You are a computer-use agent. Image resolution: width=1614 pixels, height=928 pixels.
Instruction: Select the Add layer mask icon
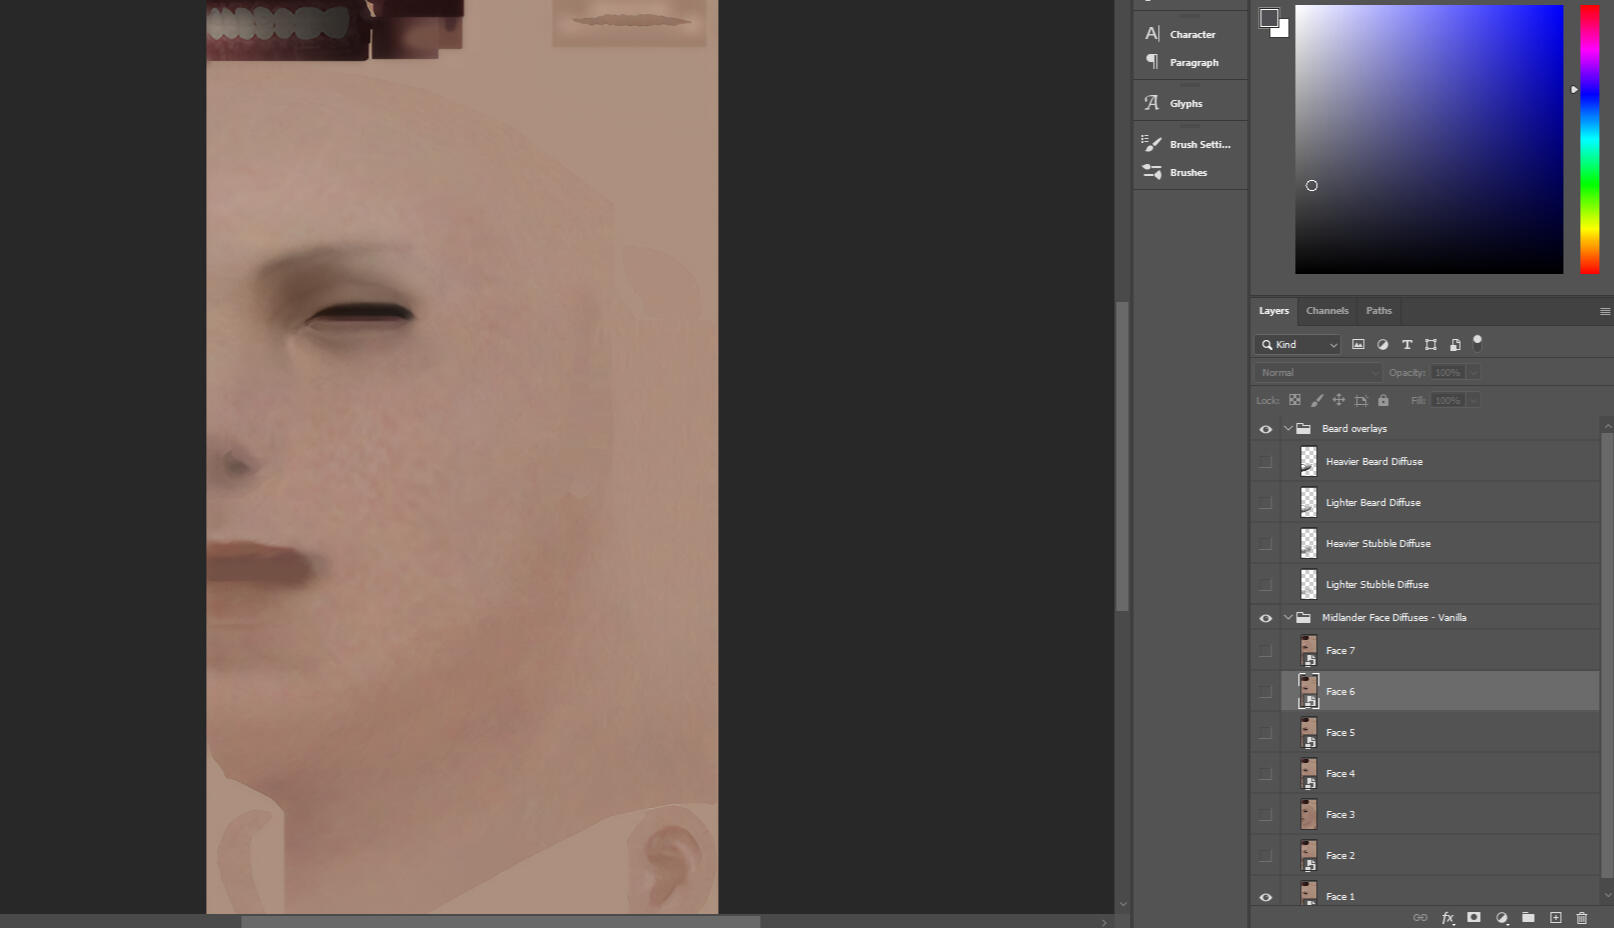pyautogui.click(x=1474, y=917)
